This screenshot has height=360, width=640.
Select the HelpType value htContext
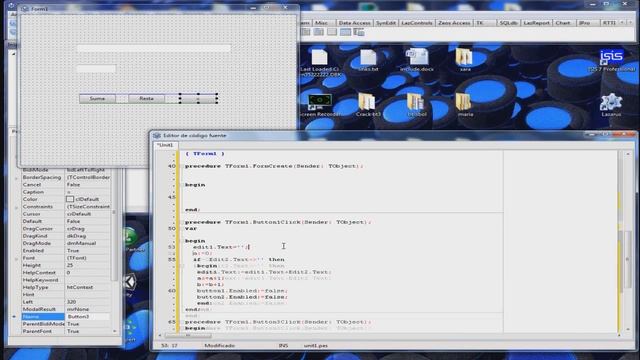click(87, 287)
